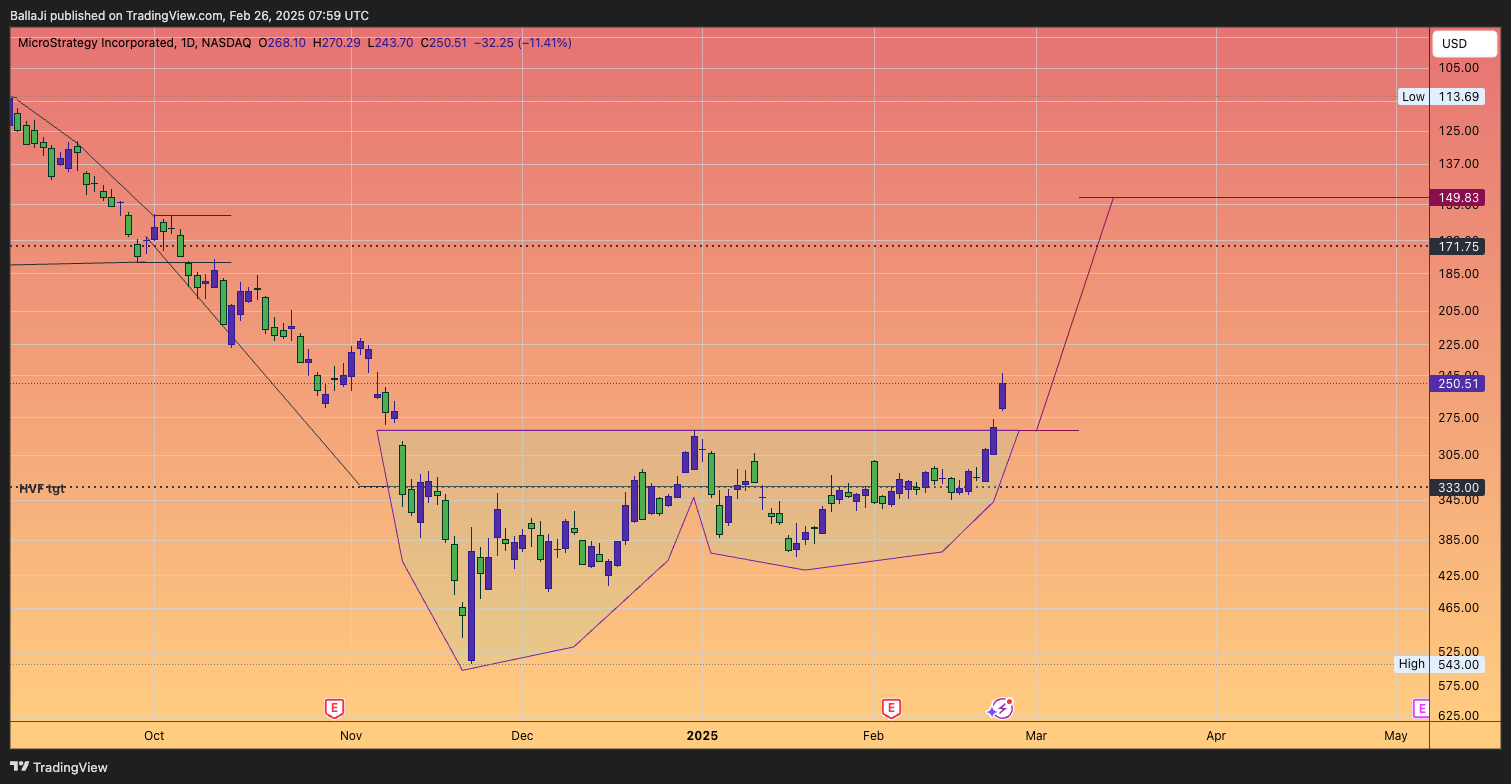Click the Dec label on time axis
The height and width of the screenshot is (784, 1511).
[521, 735]
